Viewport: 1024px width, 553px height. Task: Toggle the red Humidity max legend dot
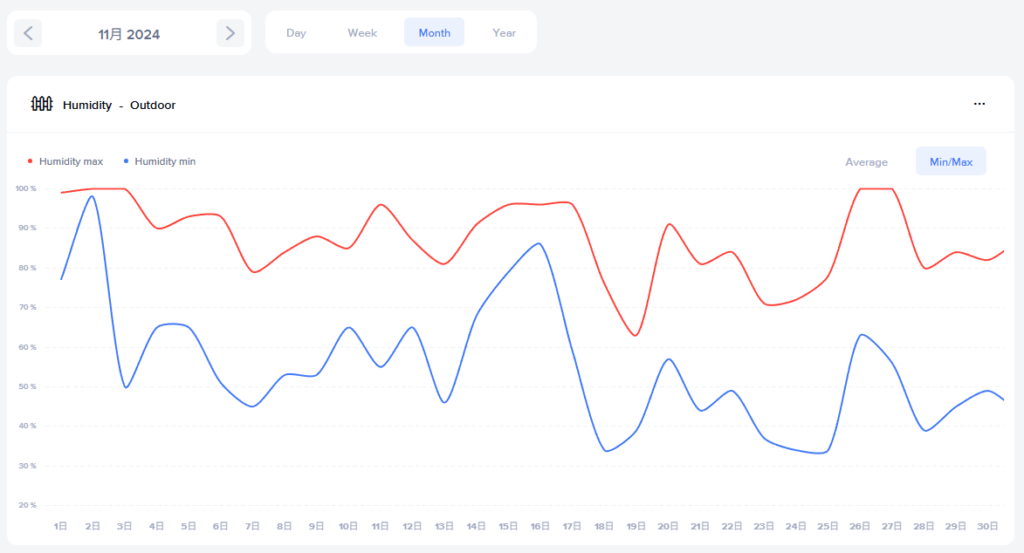pyautogui.click(x=30, y=161)
